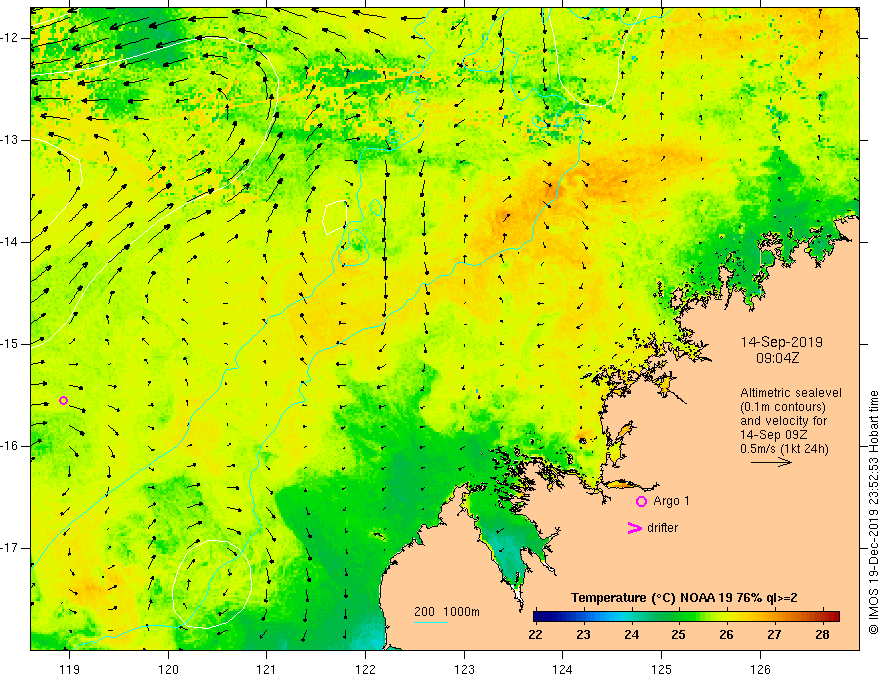
Task: Click the latitude axis label '-17'
Action: coord(10,548)
